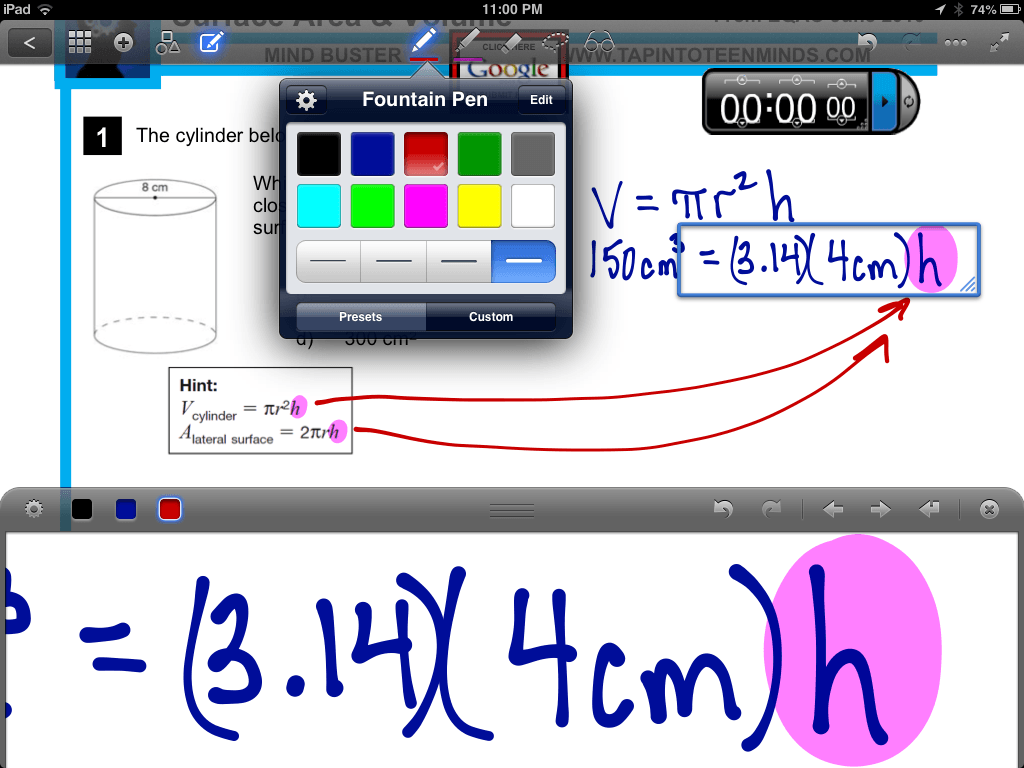
Task: Select the thinnest line width
Action: click(x=328, y=261)
